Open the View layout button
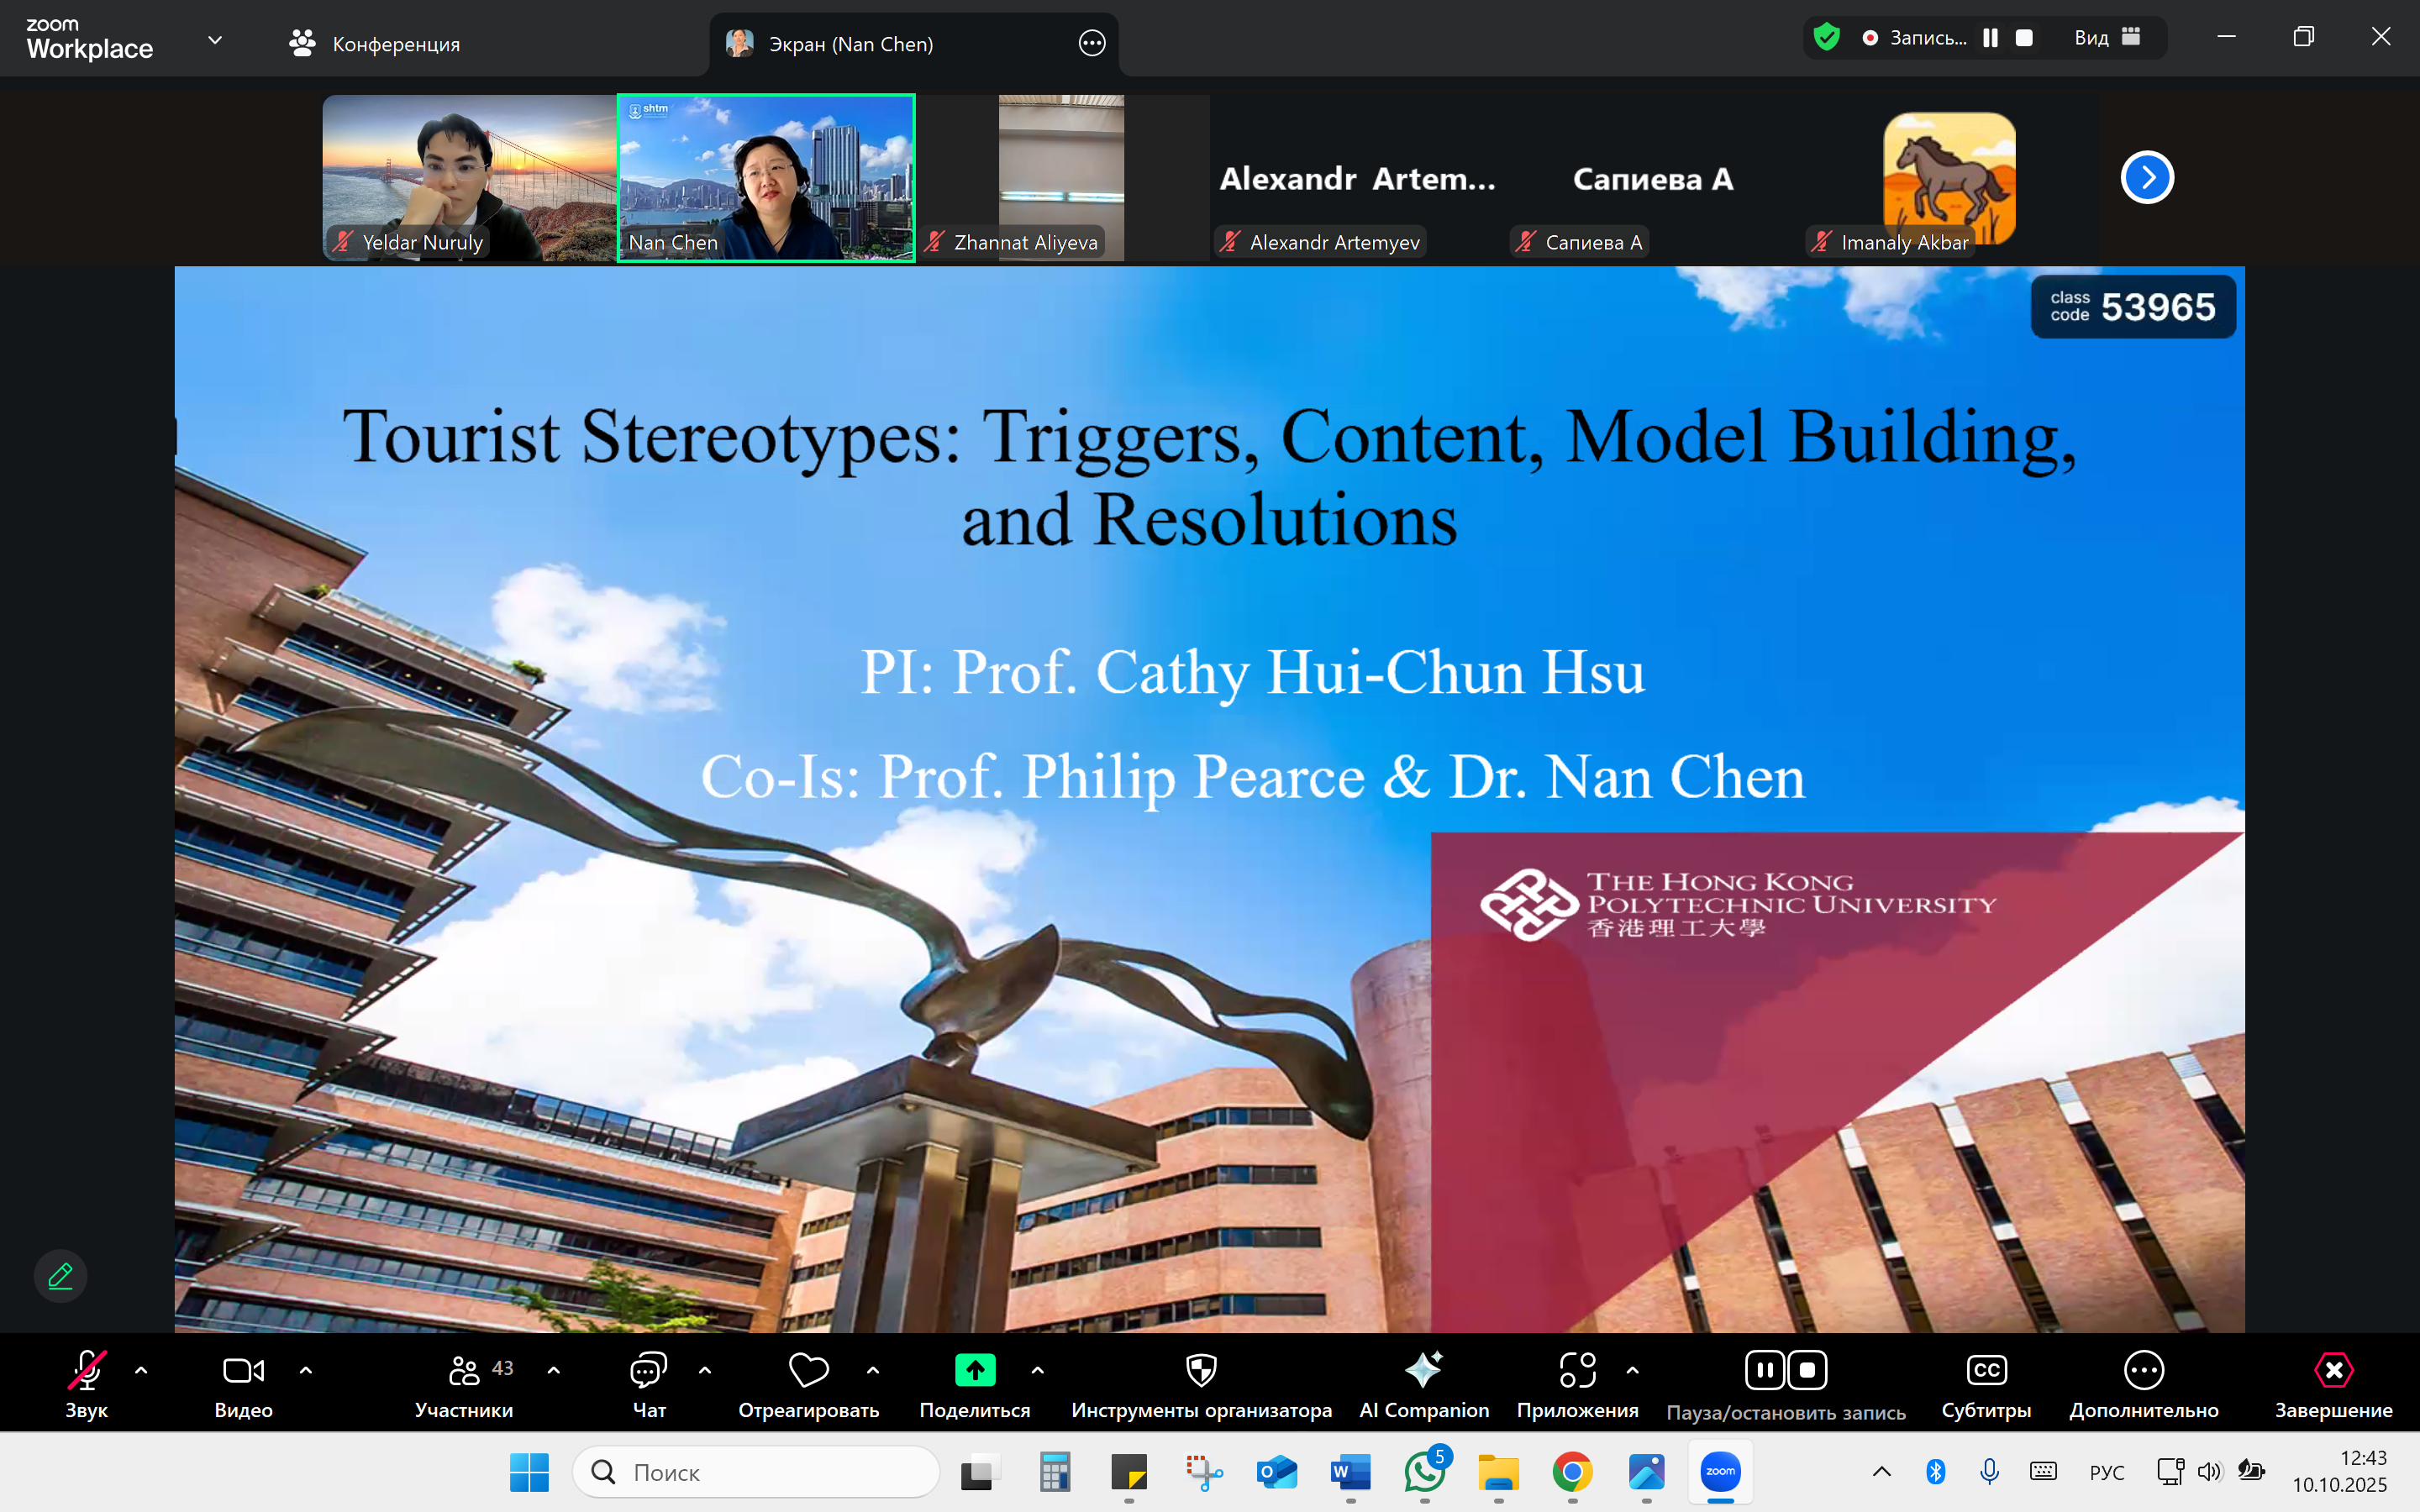 (2106, 38)
